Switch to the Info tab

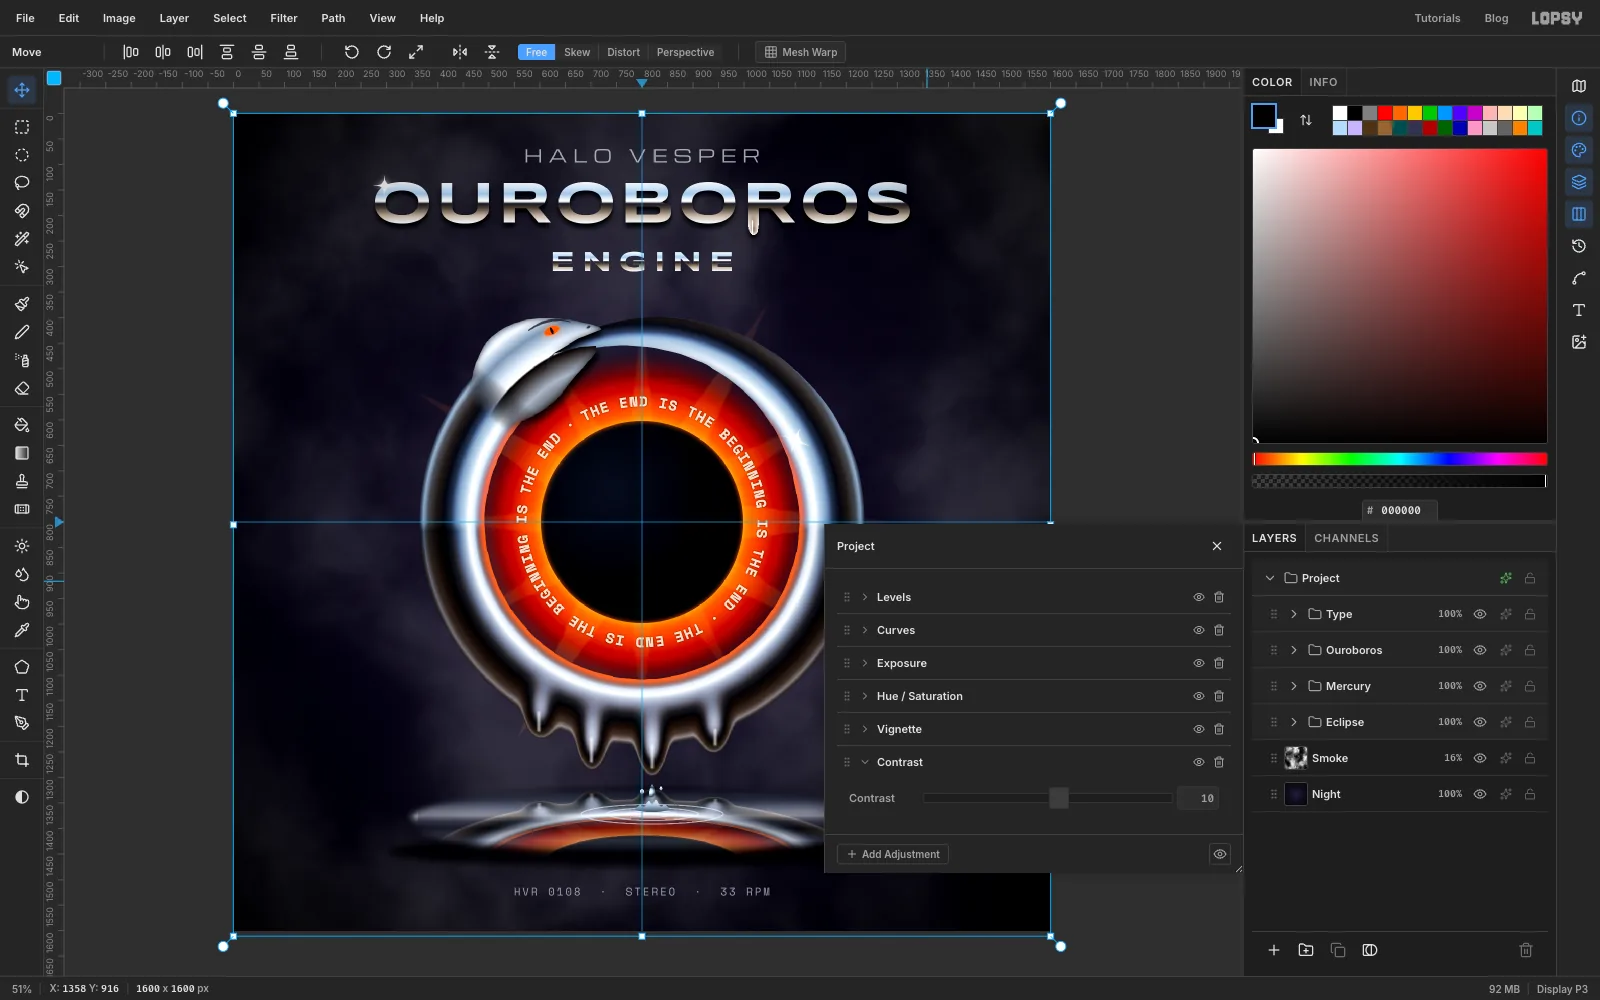point(1323,82)
